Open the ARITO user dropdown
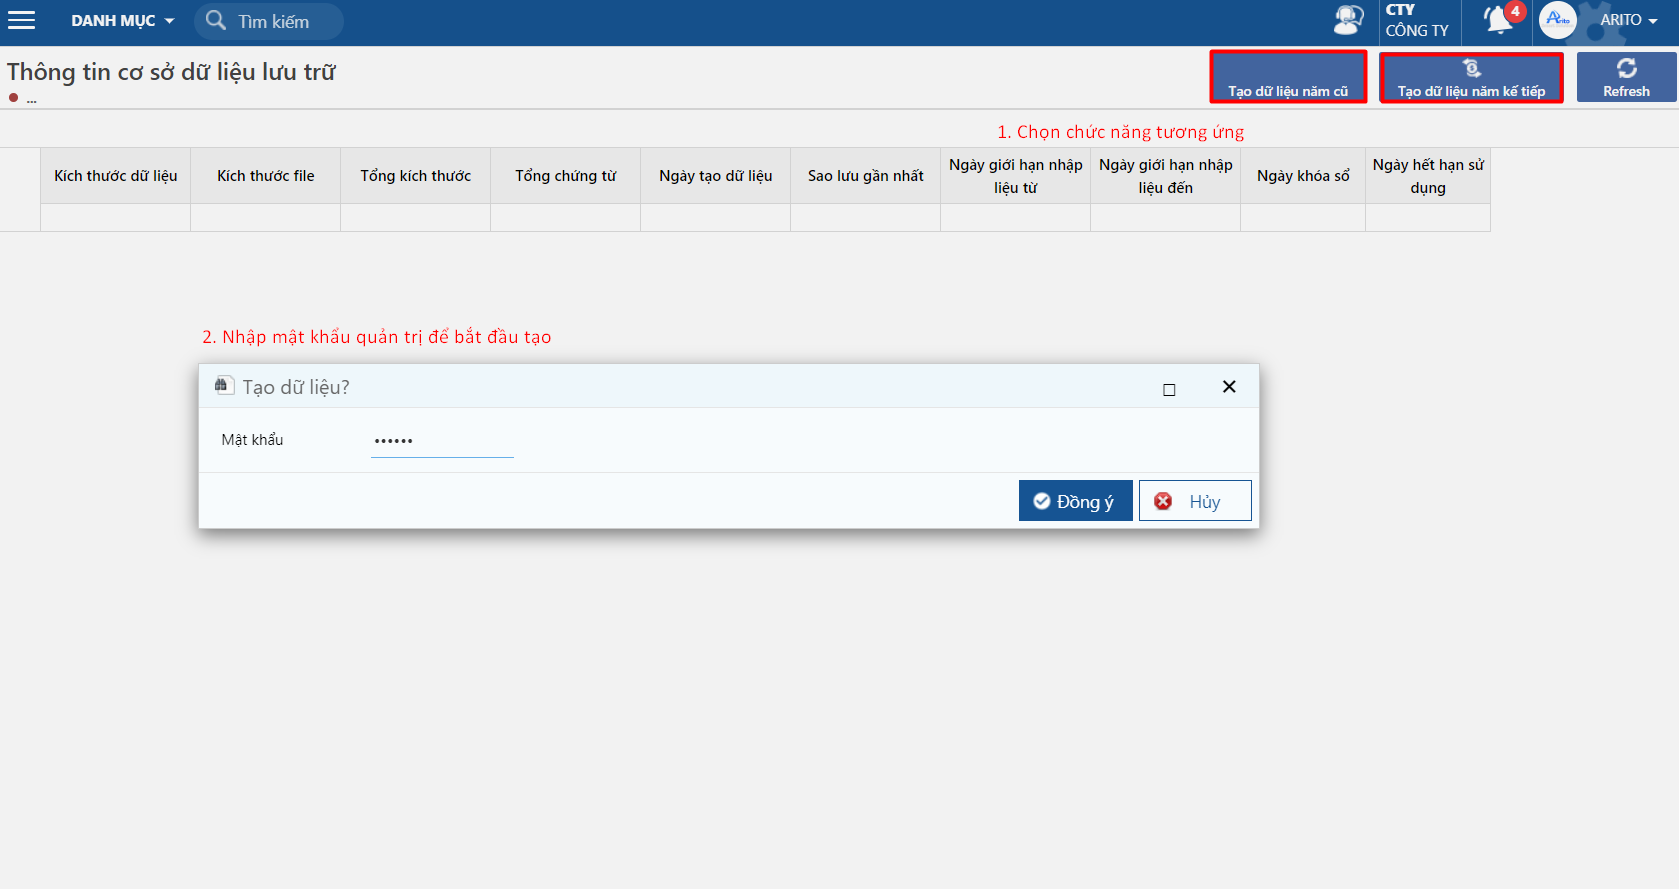The width and height of the screenshot is (1679, 889). click(1628, 20)
